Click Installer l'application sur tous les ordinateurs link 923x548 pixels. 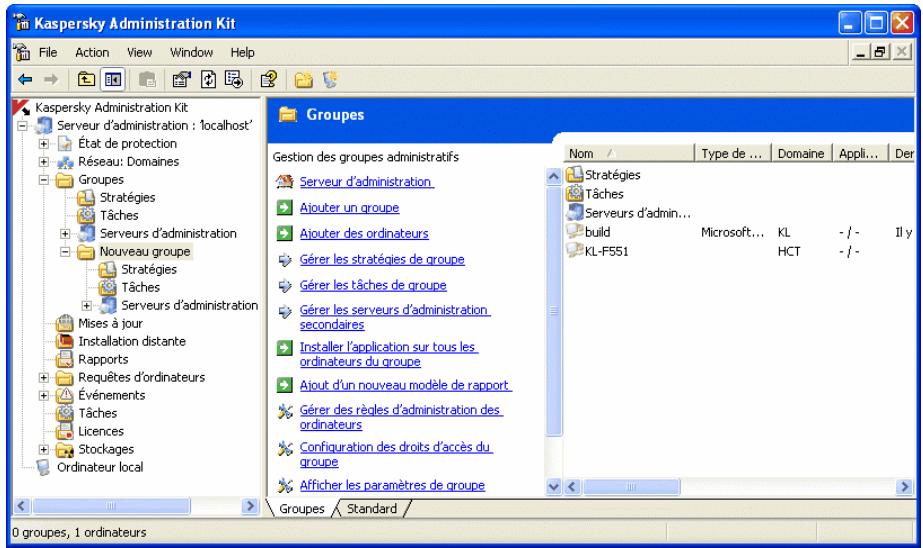tap(389, 354)
